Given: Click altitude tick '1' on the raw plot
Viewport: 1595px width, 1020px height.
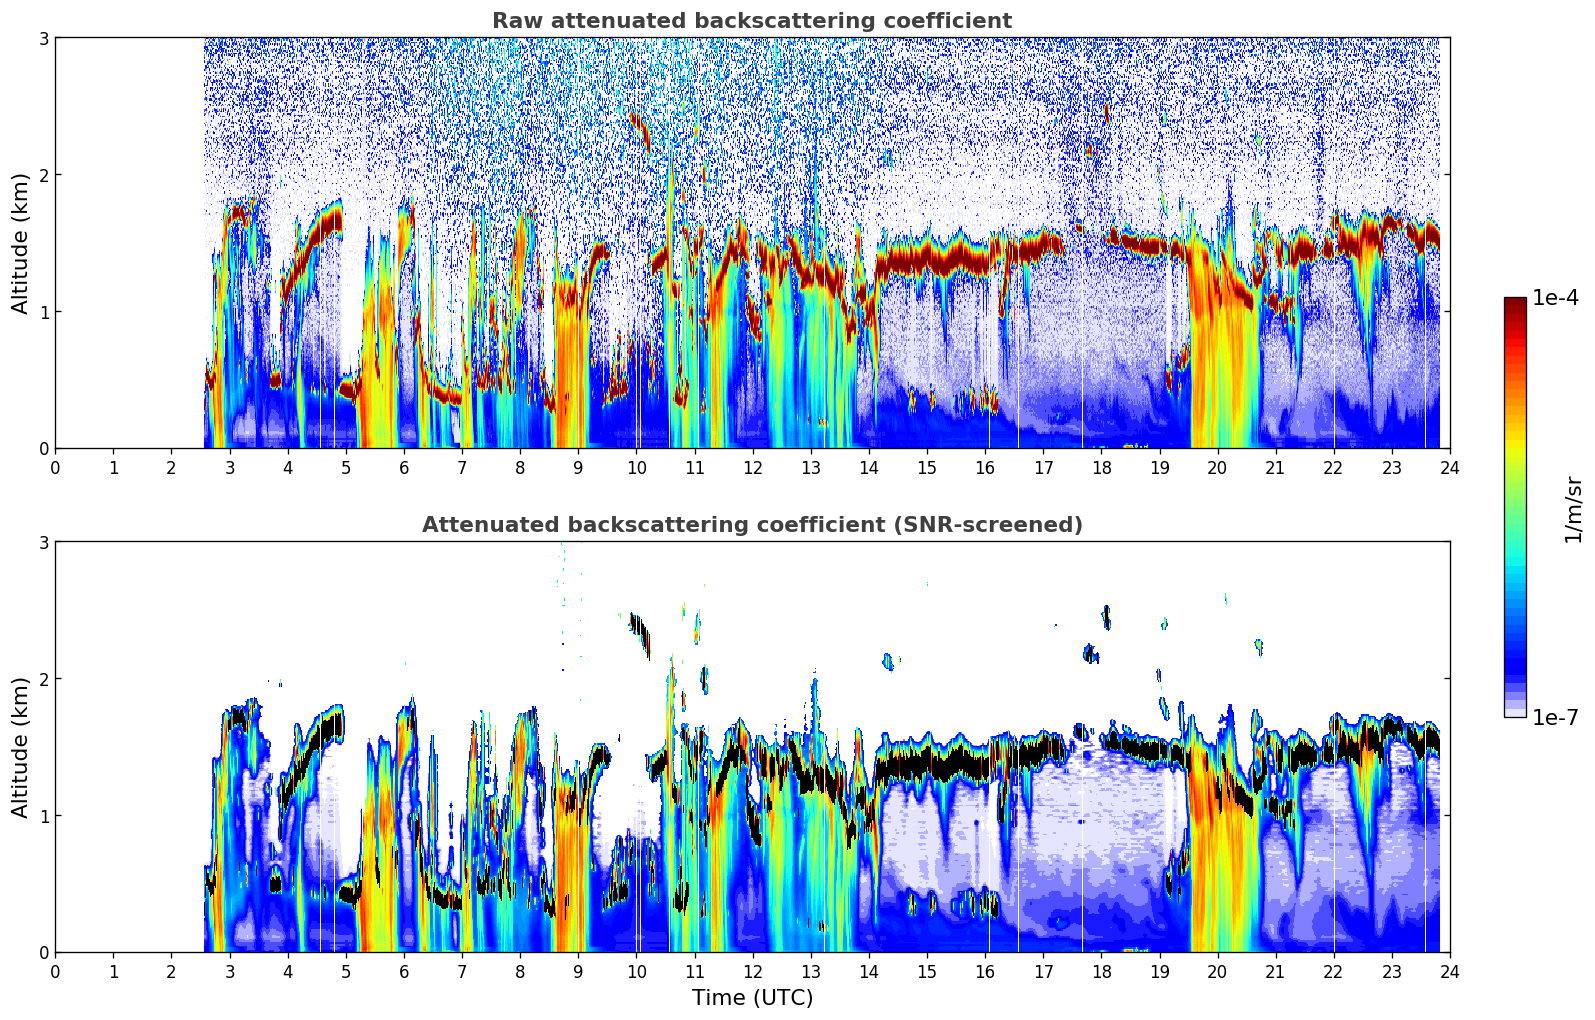Looking at the screenshot, I should (43, 312).
